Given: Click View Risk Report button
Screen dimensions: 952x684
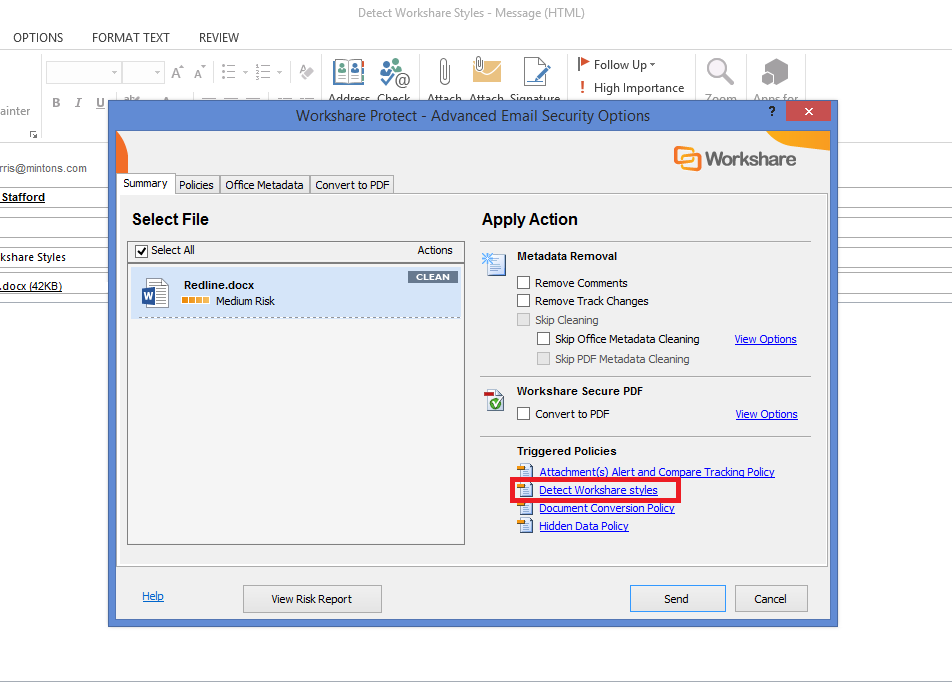Looking at the screenshot, I should pyautogui.click(x=312, y=599).
